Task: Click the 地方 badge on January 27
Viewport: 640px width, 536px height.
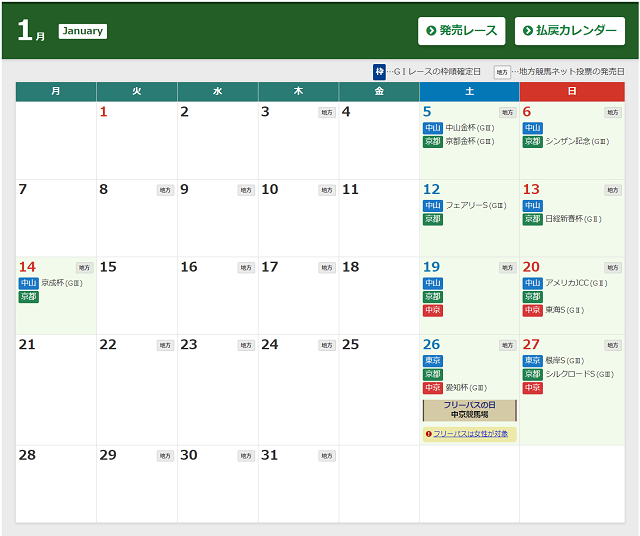Action: pyautogui.click(x=613, y=345)
